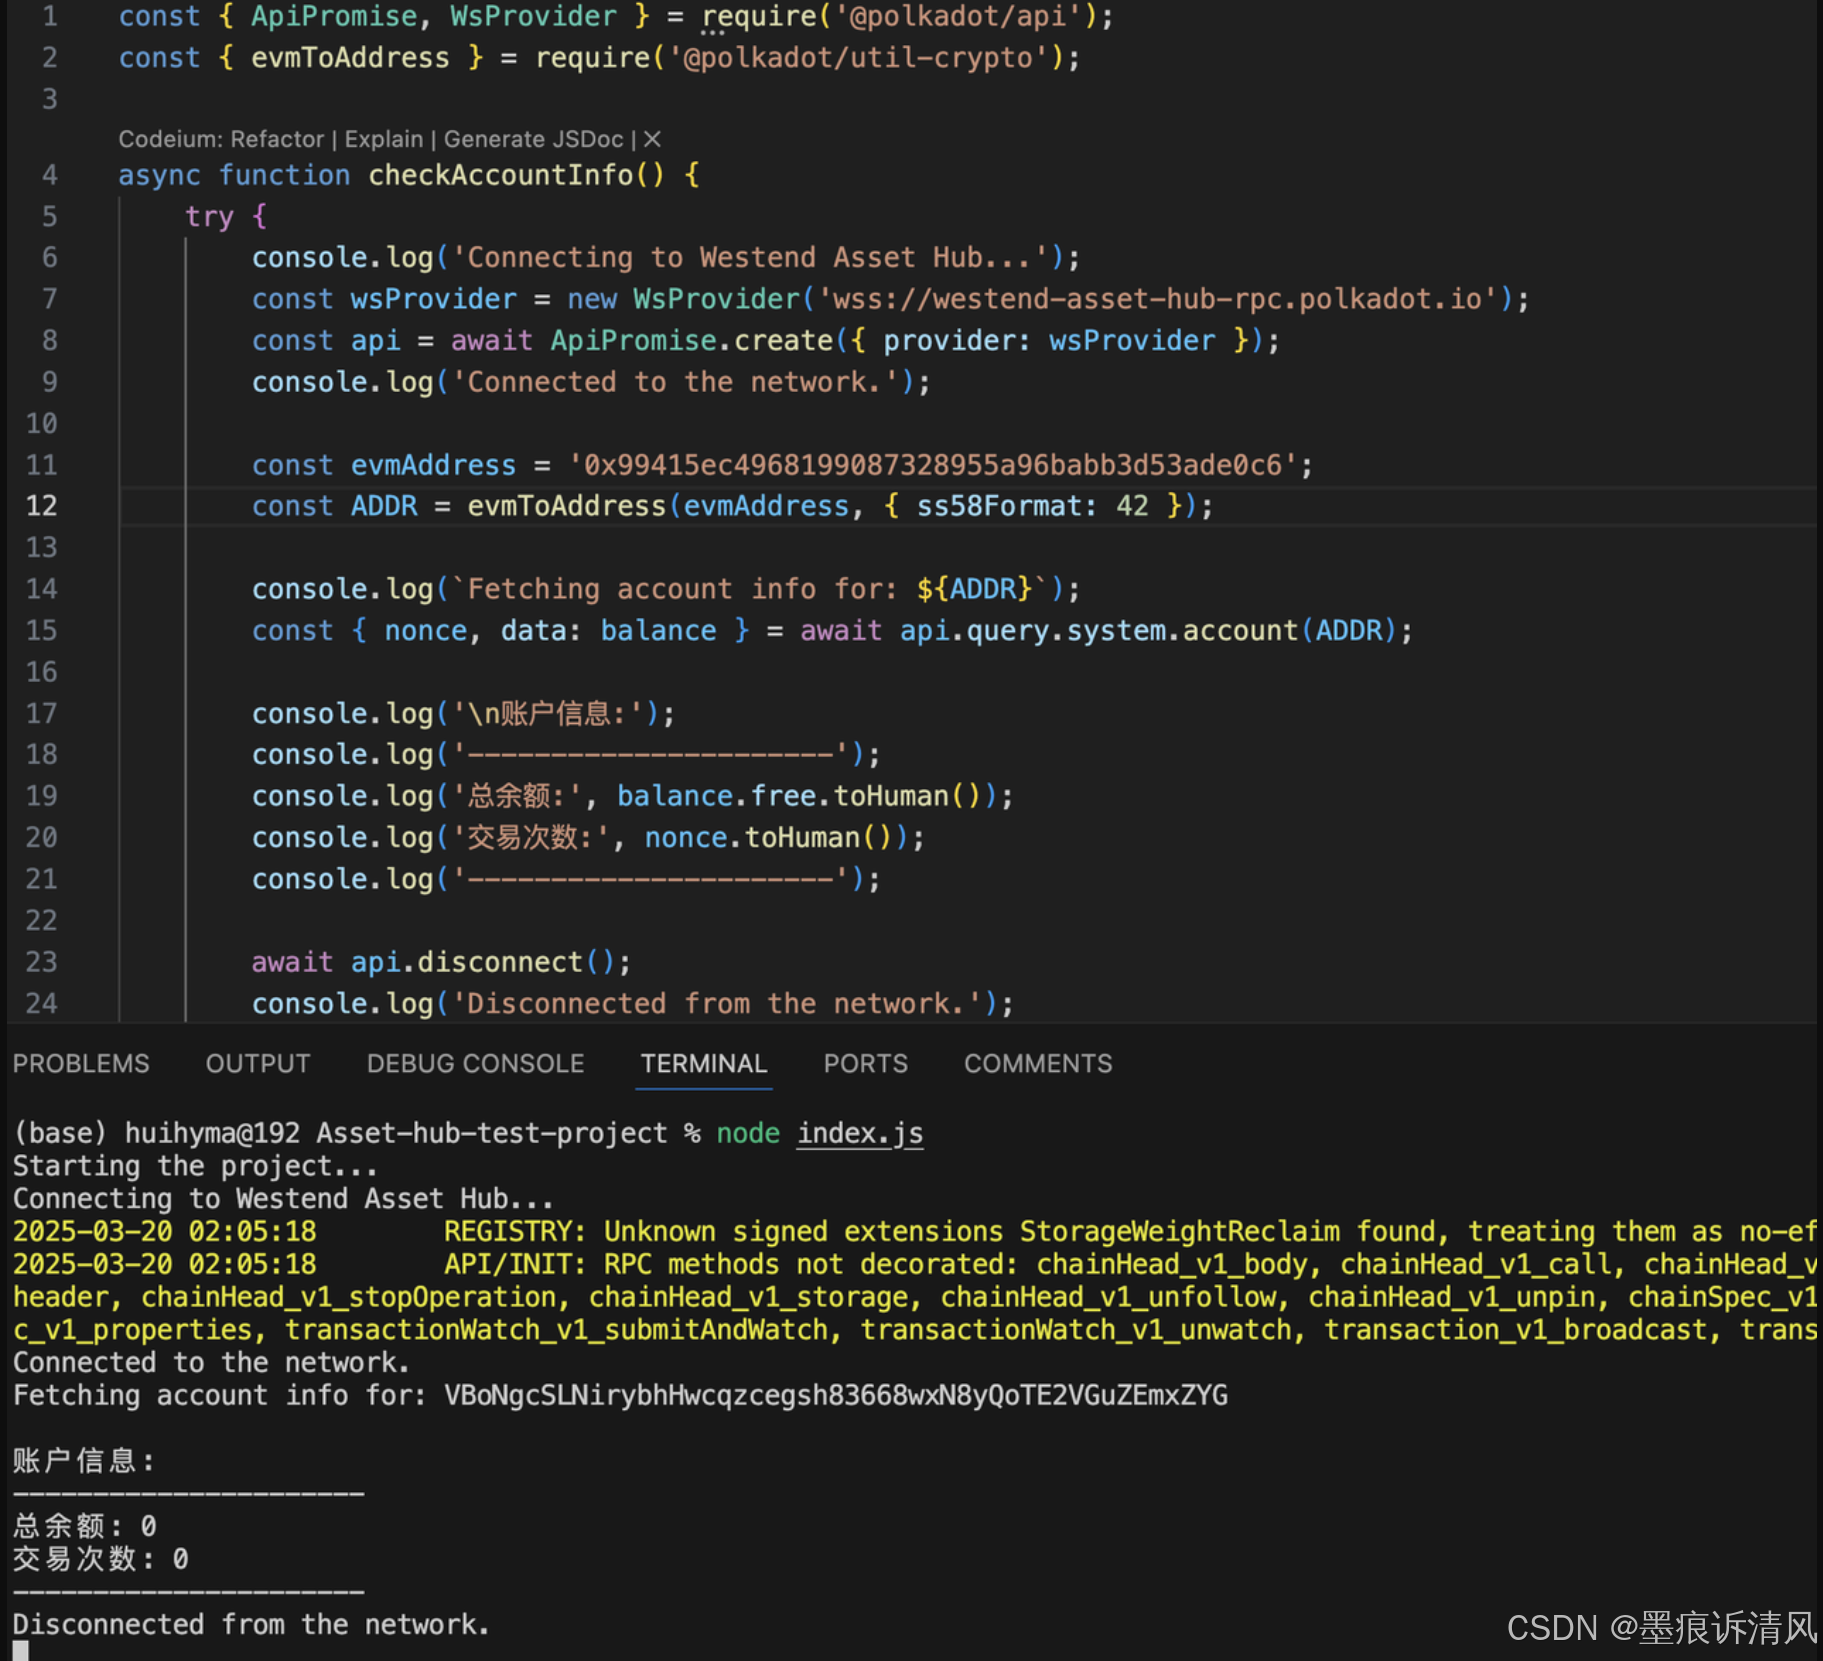Screen dimensions: 1823x1661
Task: Click 'Connected to the network.' string in editor
Action: [x=676, y=382]
